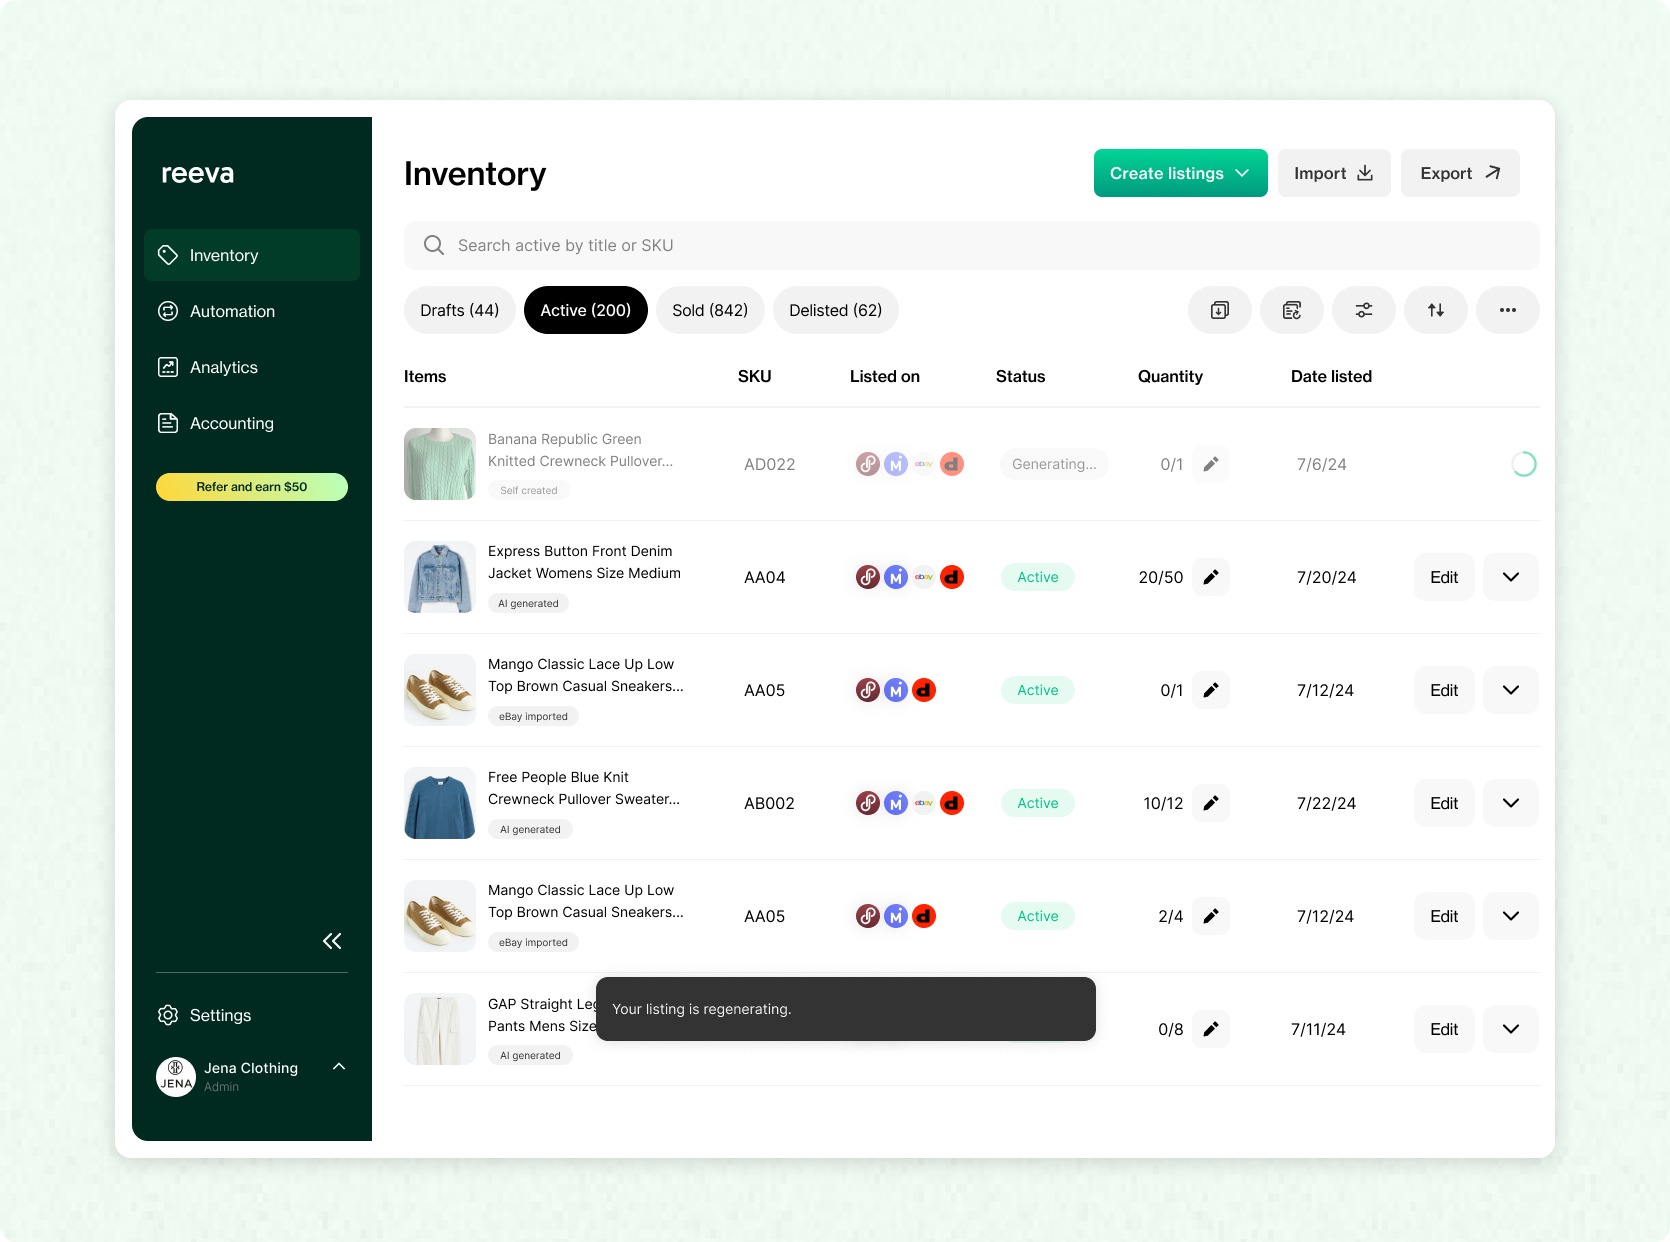Click Depop icon in Mango Sneakers 0/1 row
The image size is (1670, 1242).
coord(924,690)
